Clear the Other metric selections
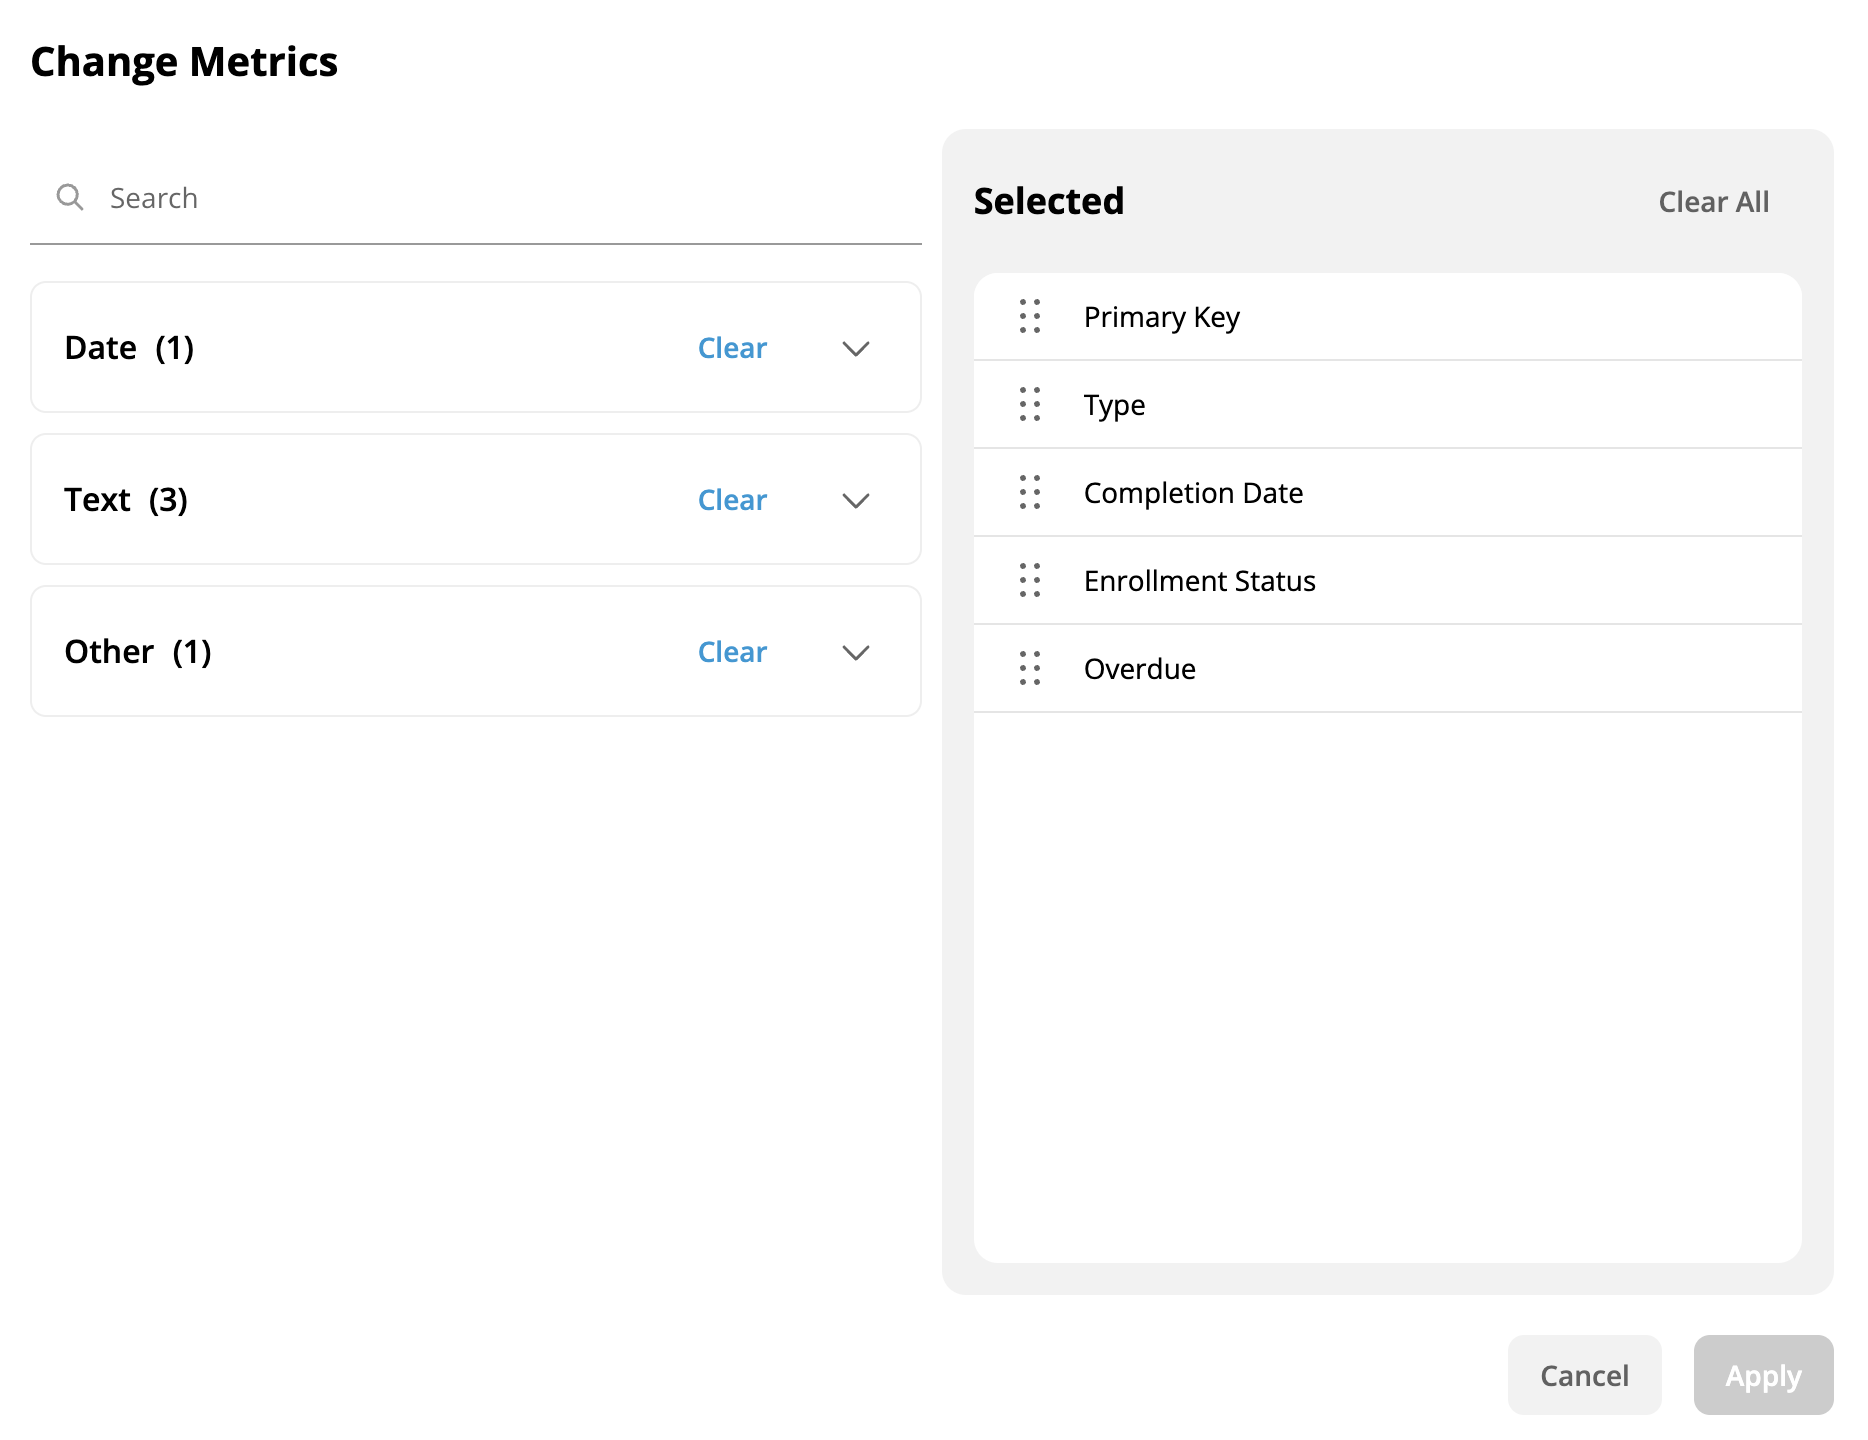The image size is (1868, 1440). tap(731, 652)
